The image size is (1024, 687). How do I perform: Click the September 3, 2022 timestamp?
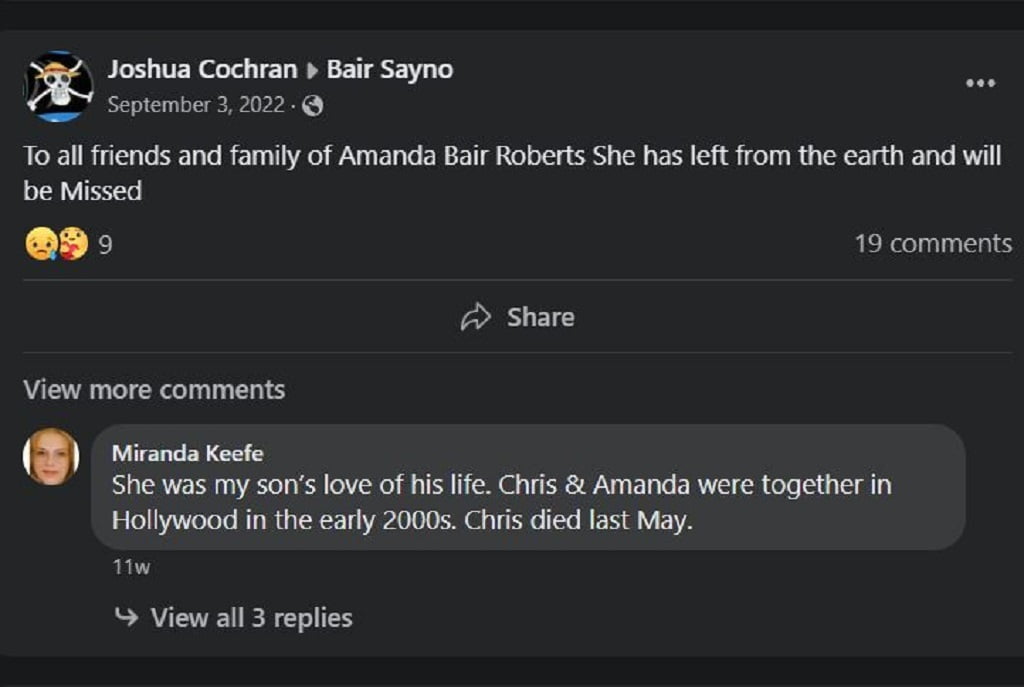pyautogui.click(x=196, y=104)
